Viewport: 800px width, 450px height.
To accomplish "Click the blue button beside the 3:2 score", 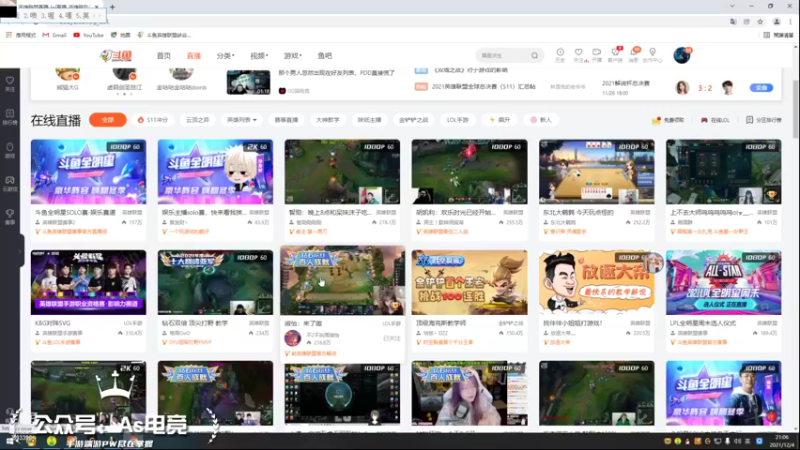I will coord(761,88).
